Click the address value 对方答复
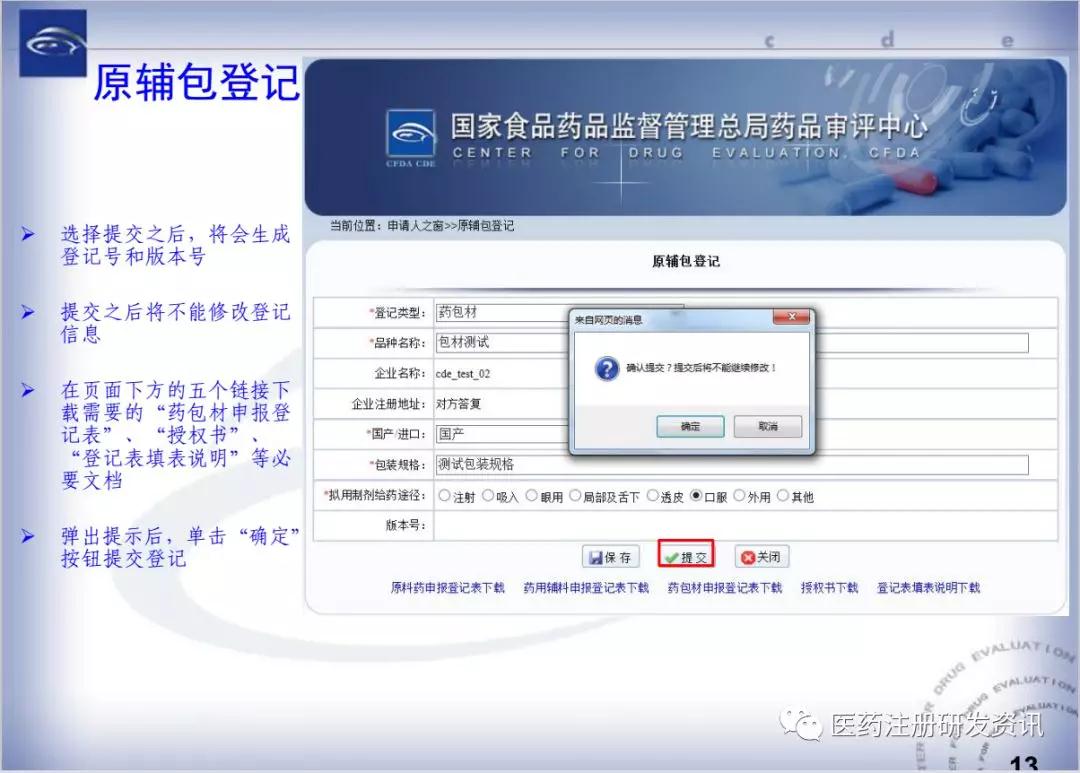 click(458, 404)
